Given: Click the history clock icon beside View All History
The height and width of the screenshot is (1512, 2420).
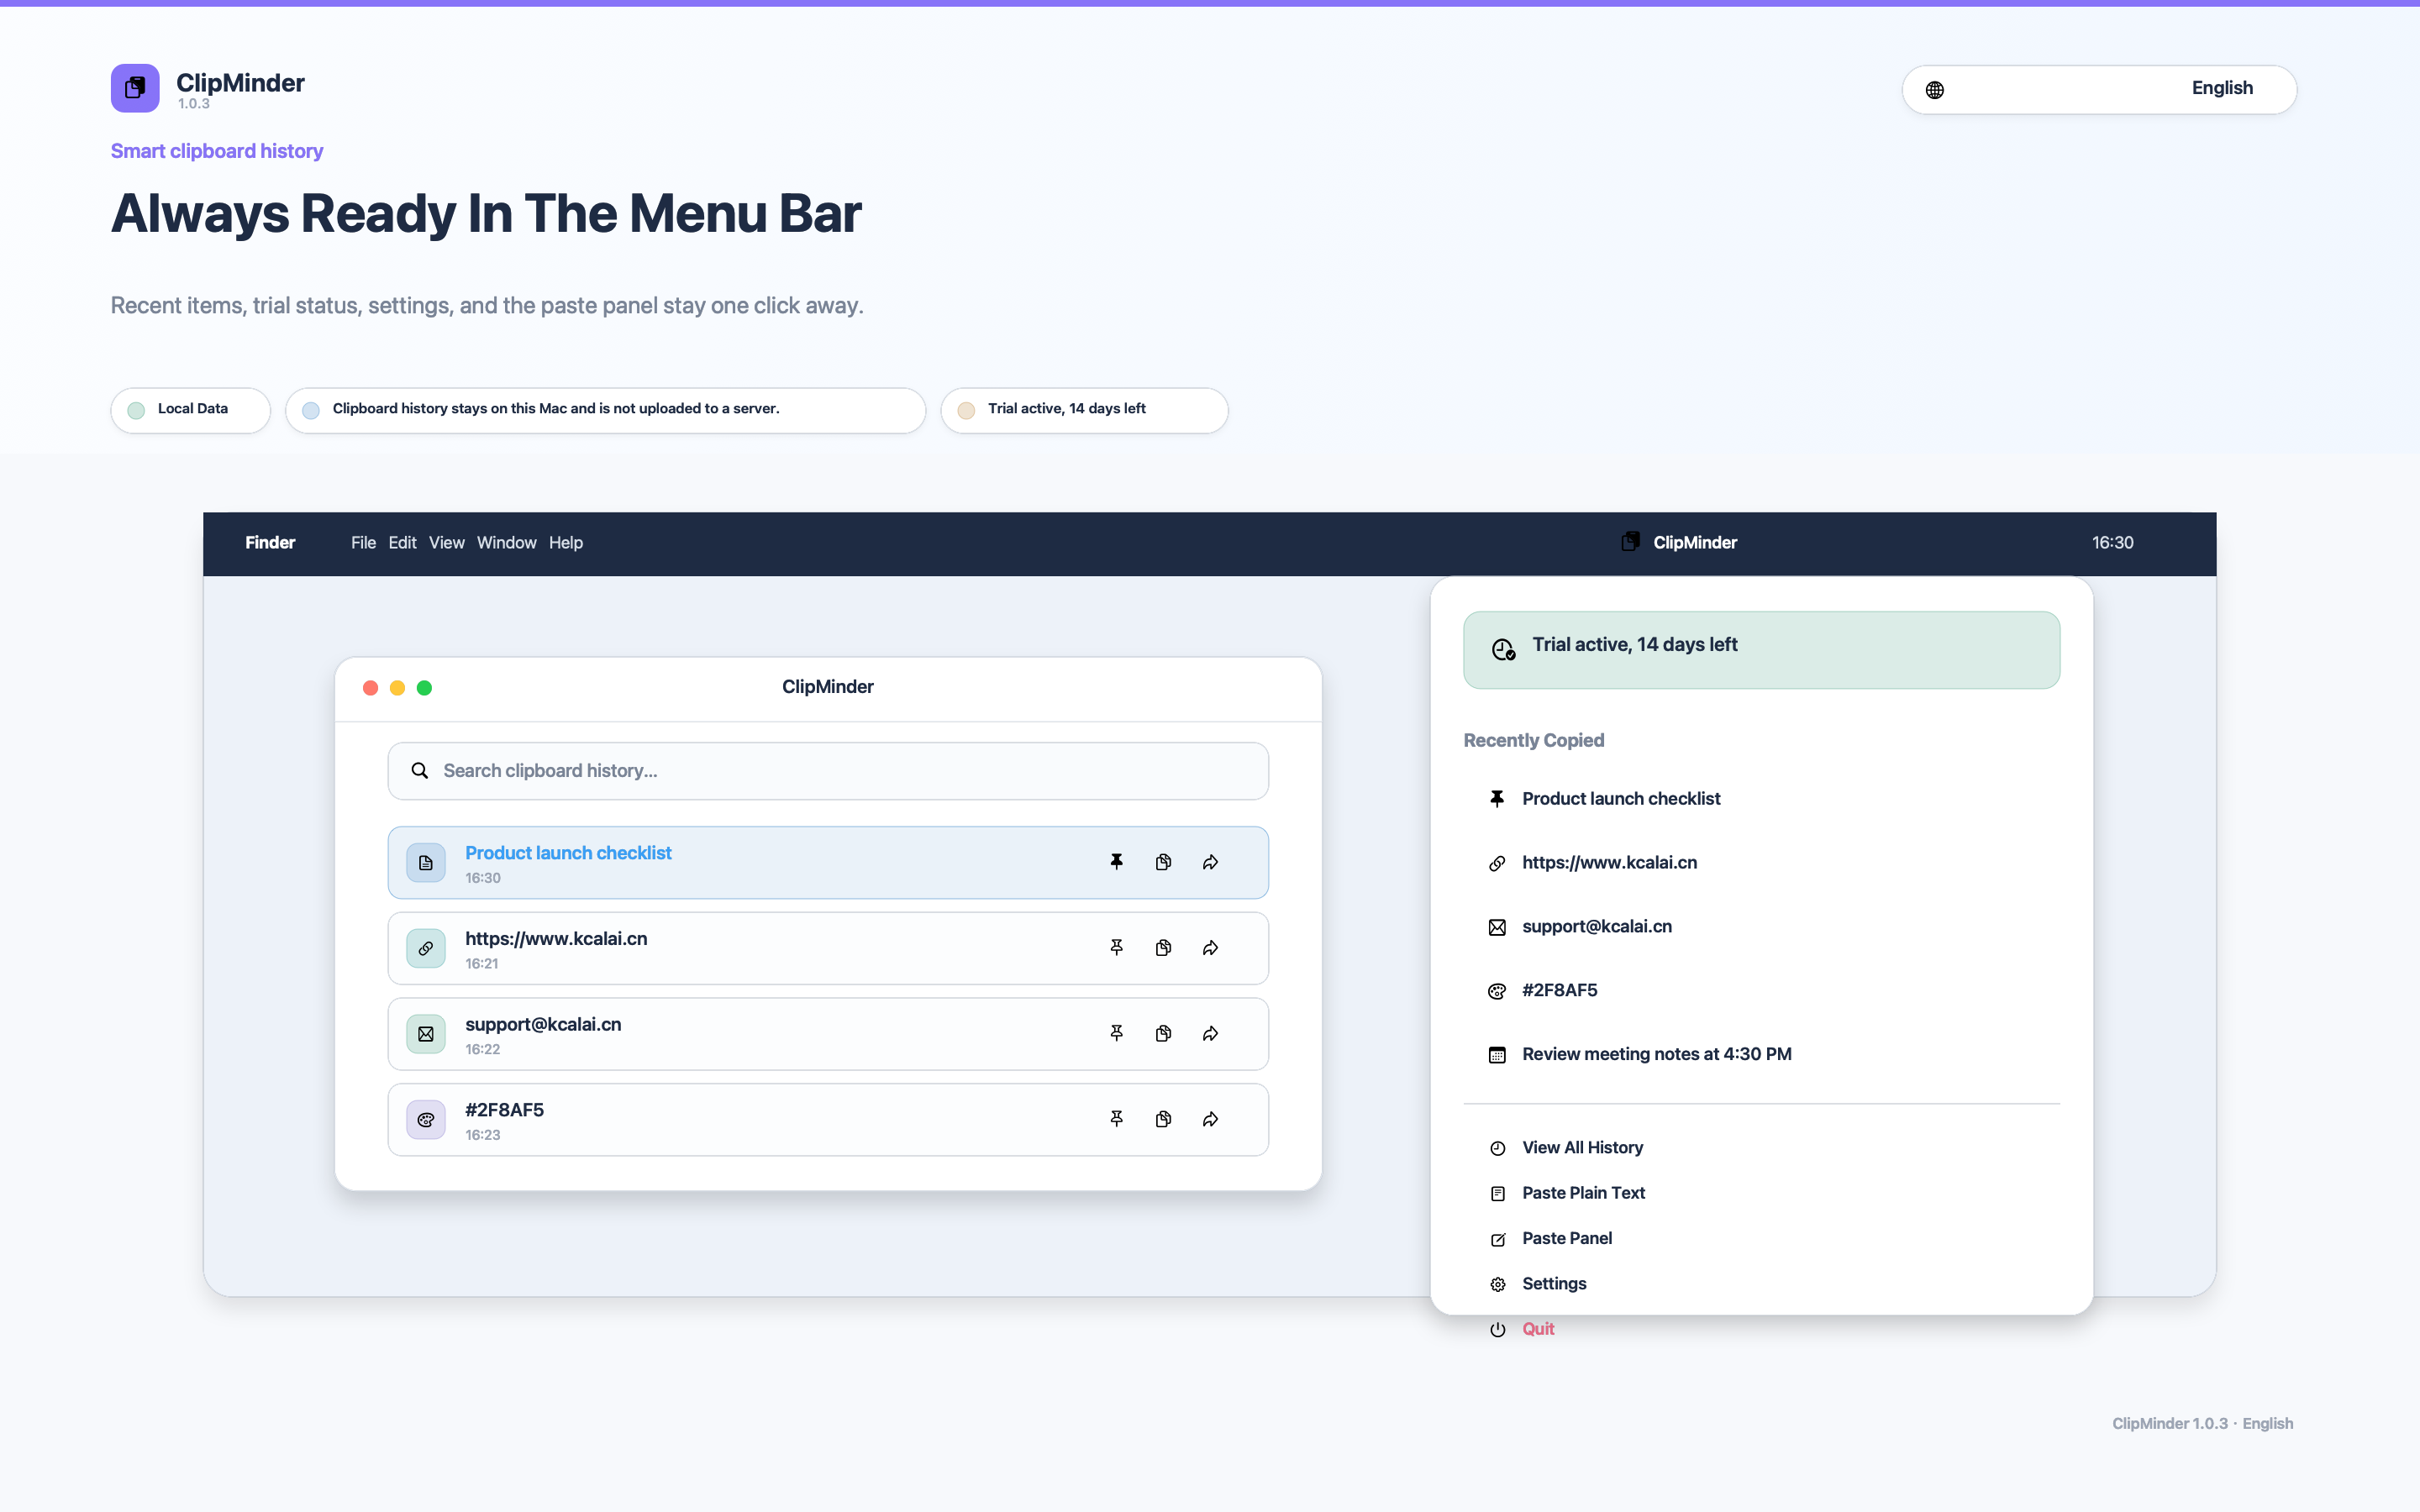Looking at the screenshot, I should click(x=1497, y=1149).
